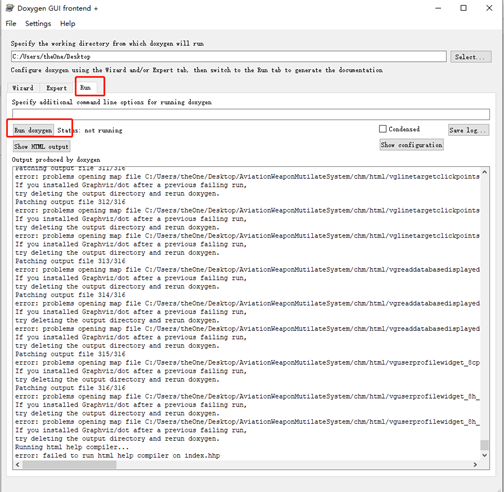Image resolution: width=504 pixels, height=492 pixels.
Task: Open the Settings menu
Action: click(38, 23)
